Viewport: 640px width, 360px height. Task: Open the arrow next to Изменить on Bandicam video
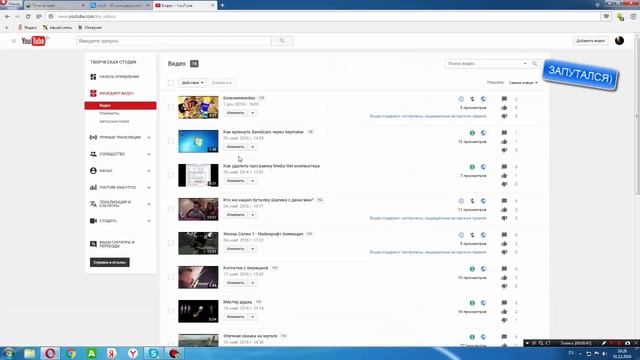click(252, 147)
